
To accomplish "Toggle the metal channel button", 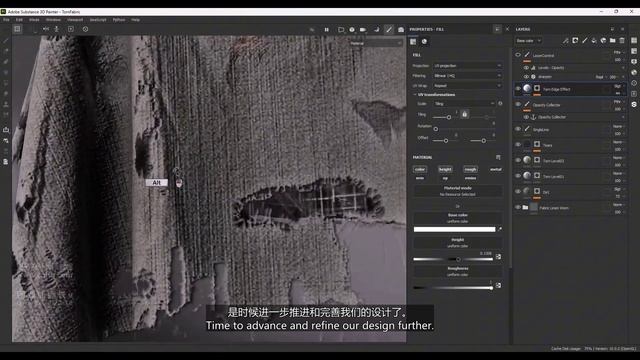I will click(496, 169).
